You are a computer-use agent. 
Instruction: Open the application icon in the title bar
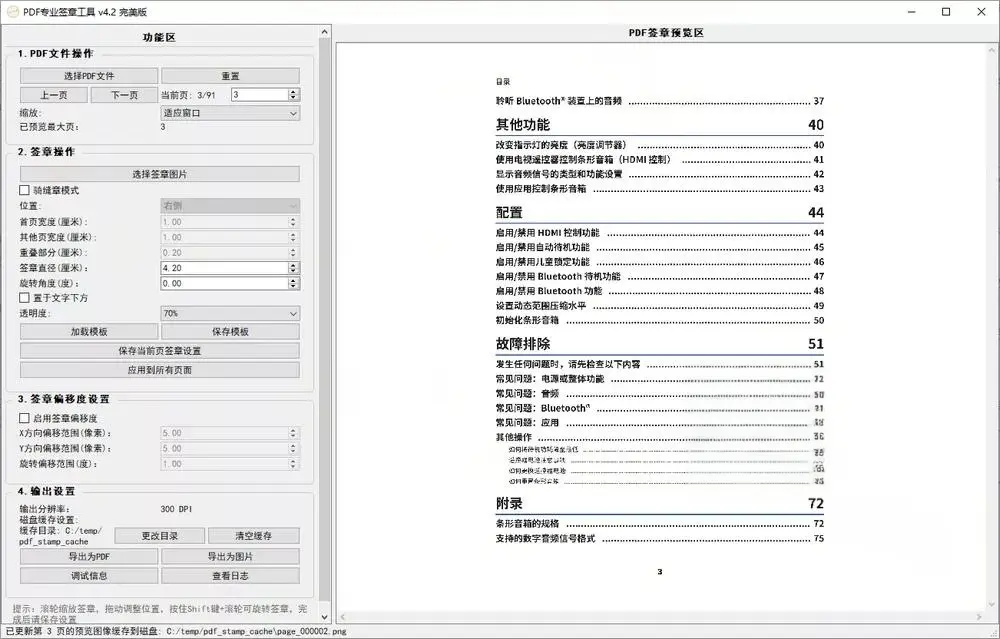[x=12, y=12]
